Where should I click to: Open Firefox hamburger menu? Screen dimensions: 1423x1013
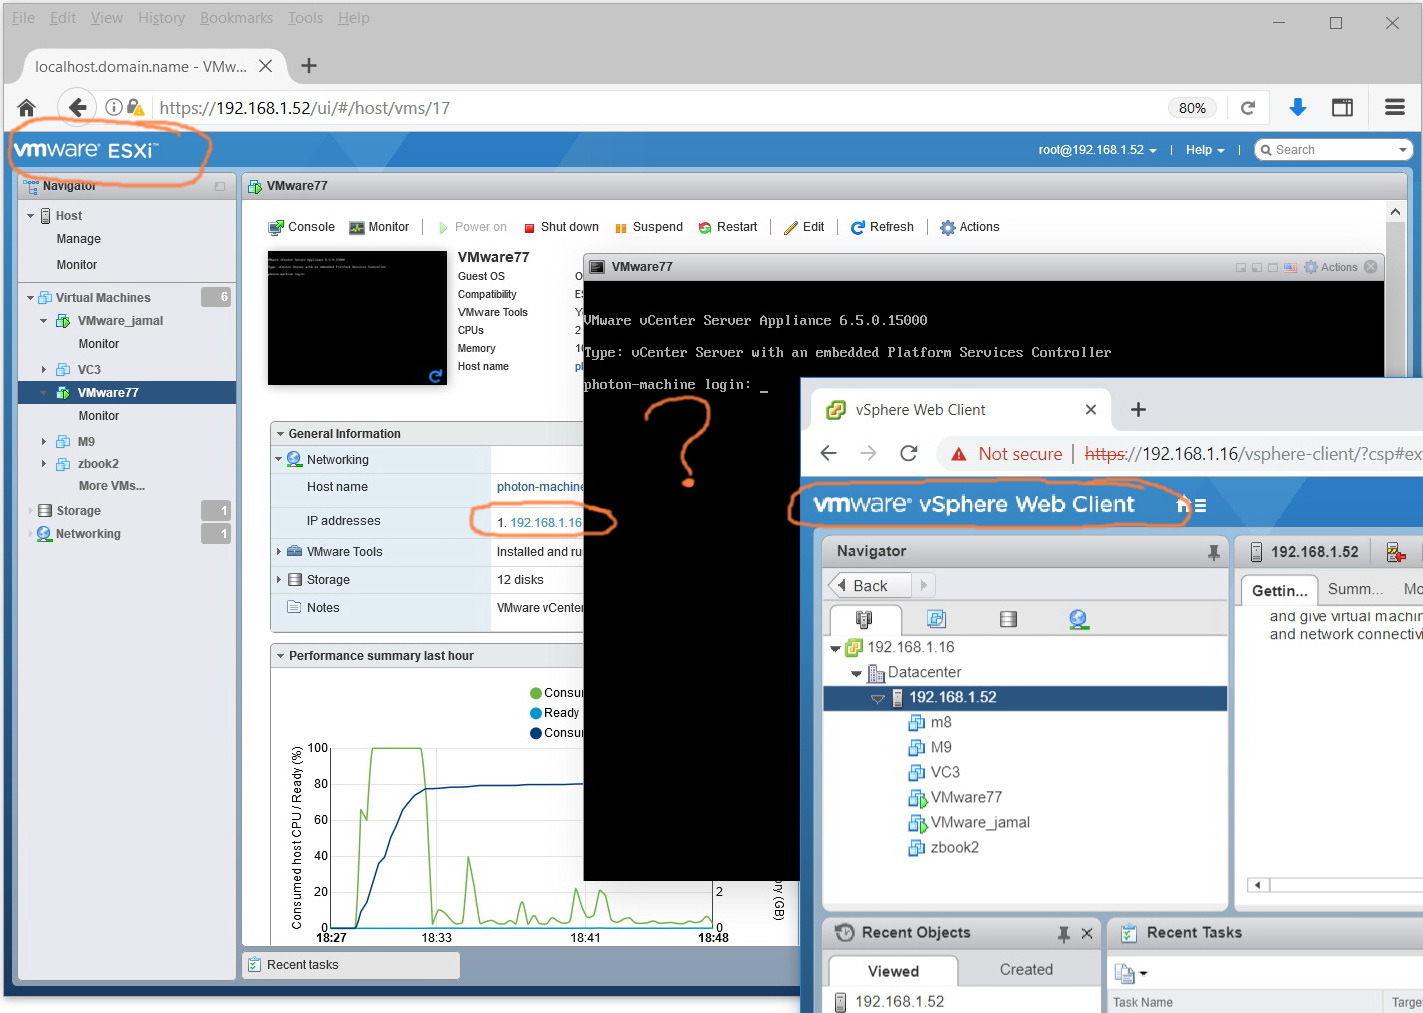point(1395,107)
